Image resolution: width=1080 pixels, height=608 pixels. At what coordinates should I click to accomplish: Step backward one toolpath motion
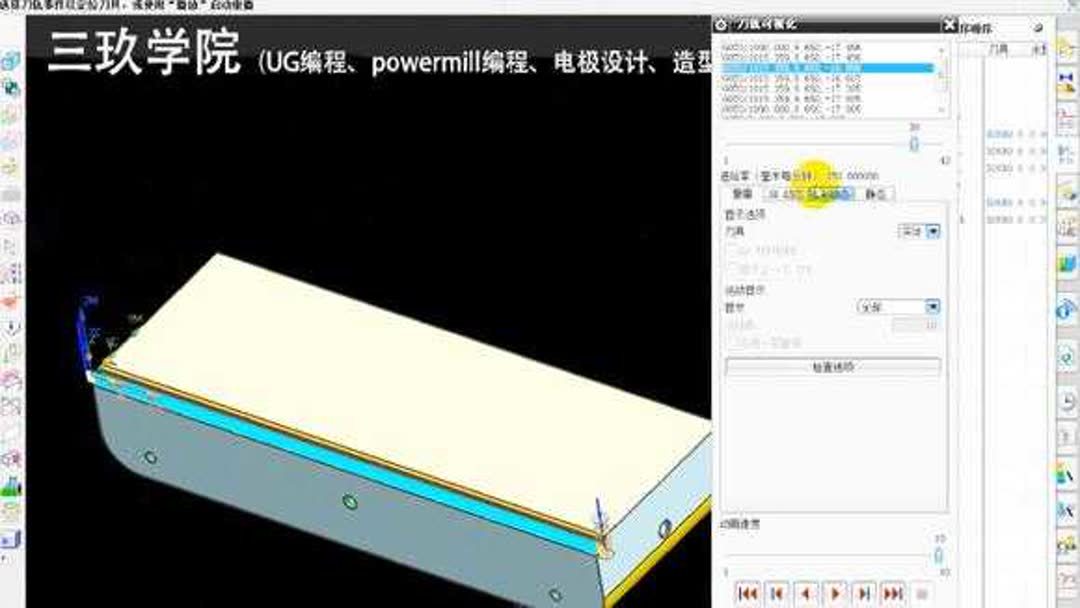(778, 593)
